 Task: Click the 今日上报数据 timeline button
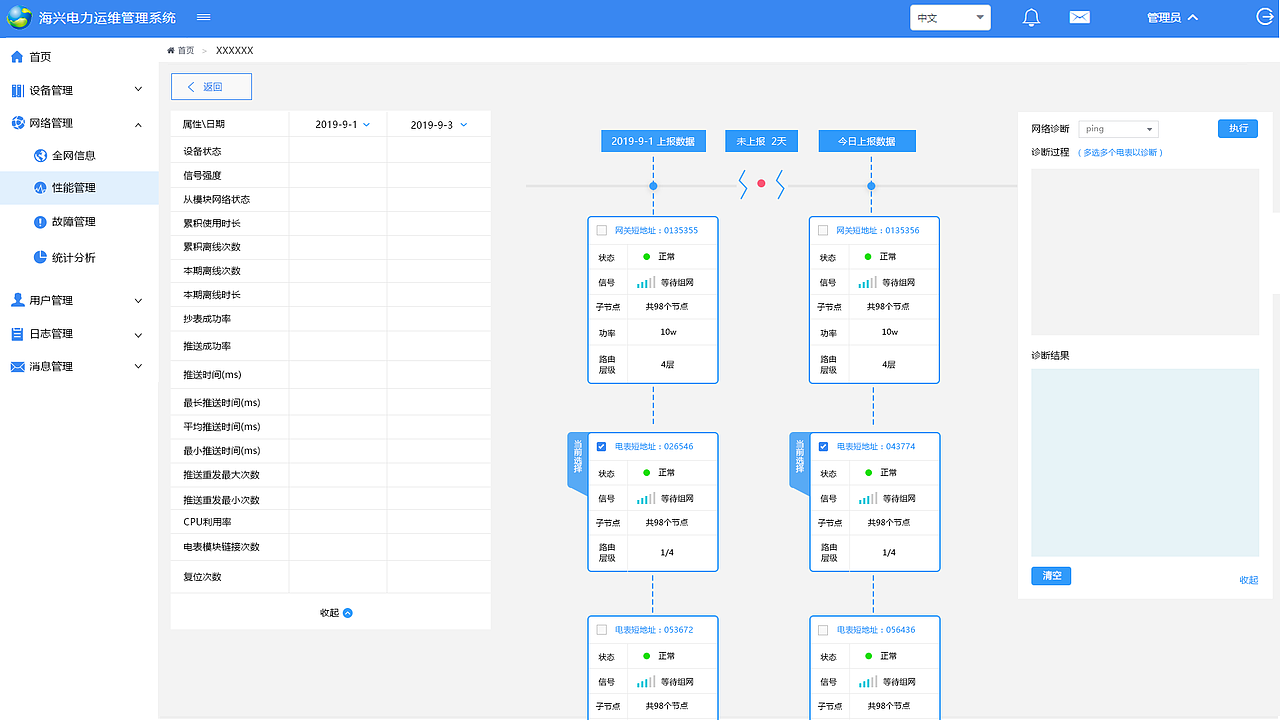point(867,142)
